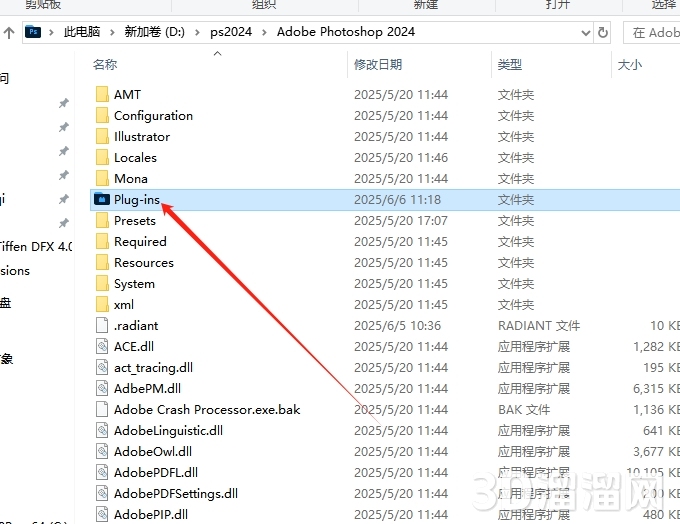Image resolution: width=680 pixels, height=524 pixels.
Task: Click the Configuration folder name
Action: pos(153,116)
